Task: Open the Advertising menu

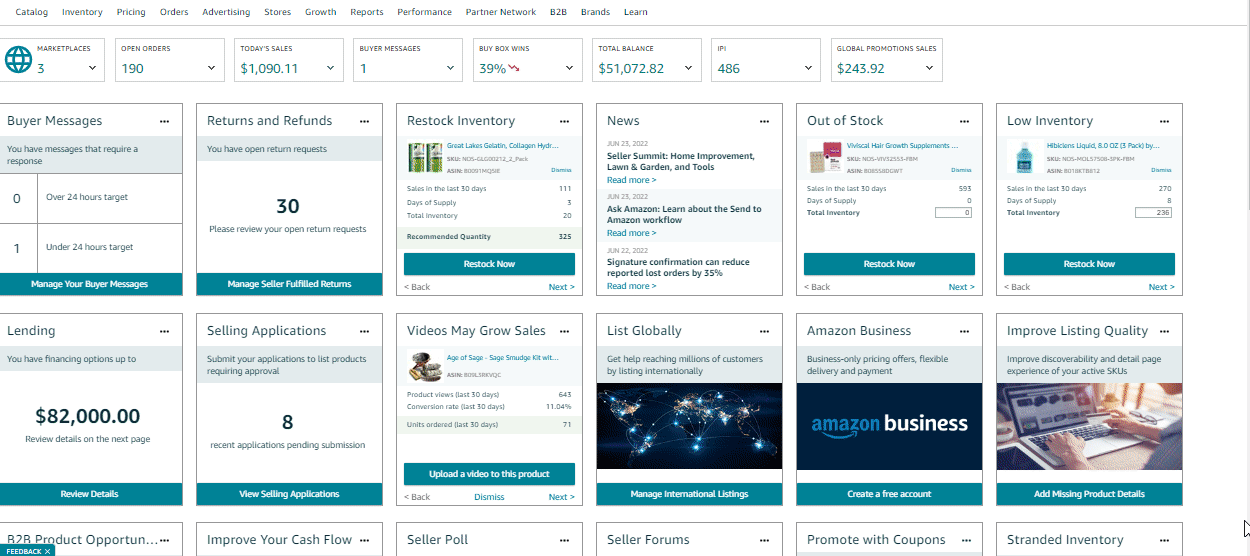Action: (226, 12)
